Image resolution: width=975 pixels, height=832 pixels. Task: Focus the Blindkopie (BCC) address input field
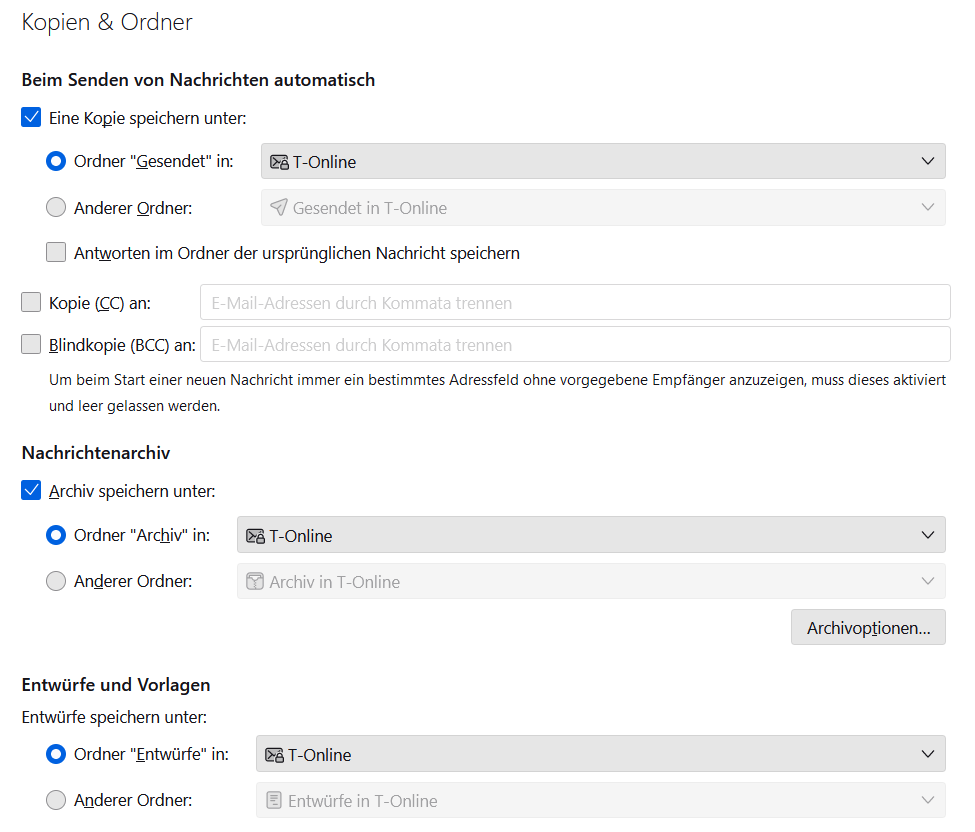click(575, 345)
